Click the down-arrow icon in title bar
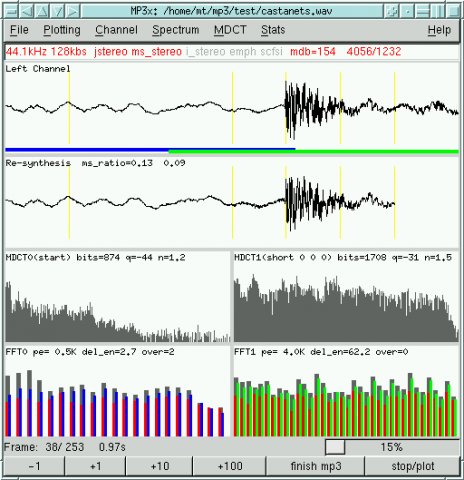Viewport: 464px width, 480px height. (57, 11)
